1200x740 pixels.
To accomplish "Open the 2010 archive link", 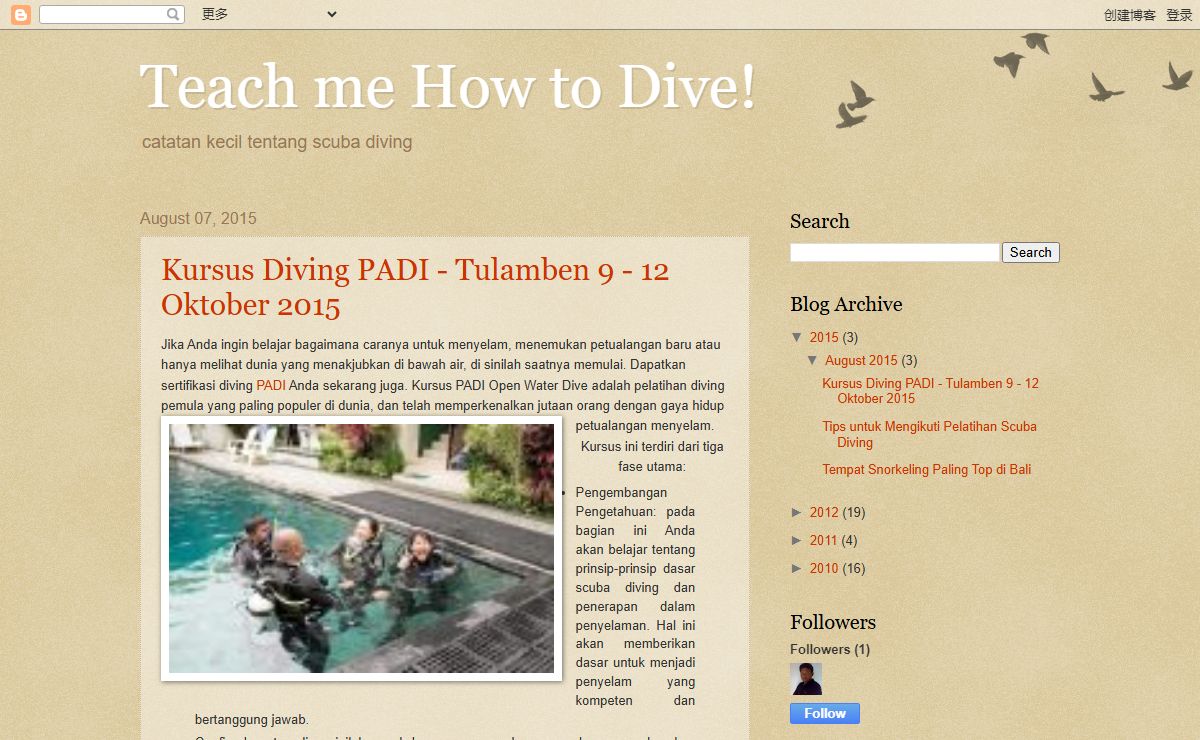I will click(x=824, y=568).
